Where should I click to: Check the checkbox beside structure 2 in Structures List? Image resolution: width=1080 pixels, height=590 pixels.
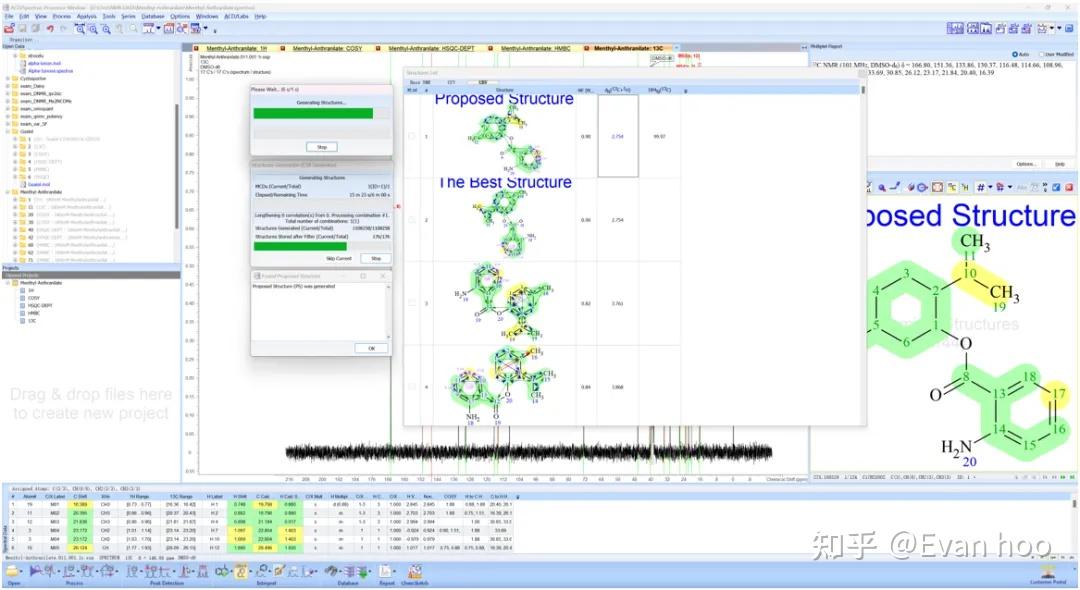411,219
